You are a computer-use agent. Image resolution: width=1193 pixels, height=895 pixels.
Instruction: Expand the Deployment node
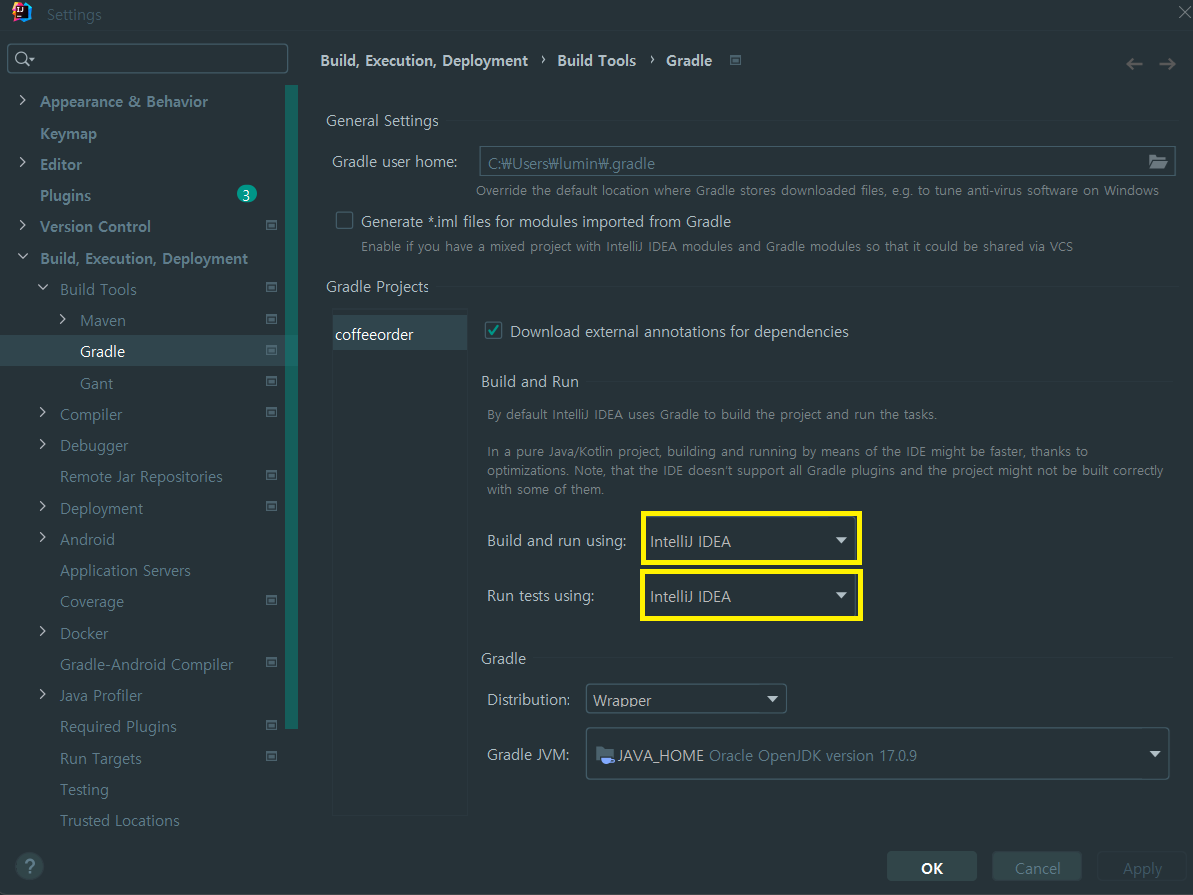tap(43, 507)
